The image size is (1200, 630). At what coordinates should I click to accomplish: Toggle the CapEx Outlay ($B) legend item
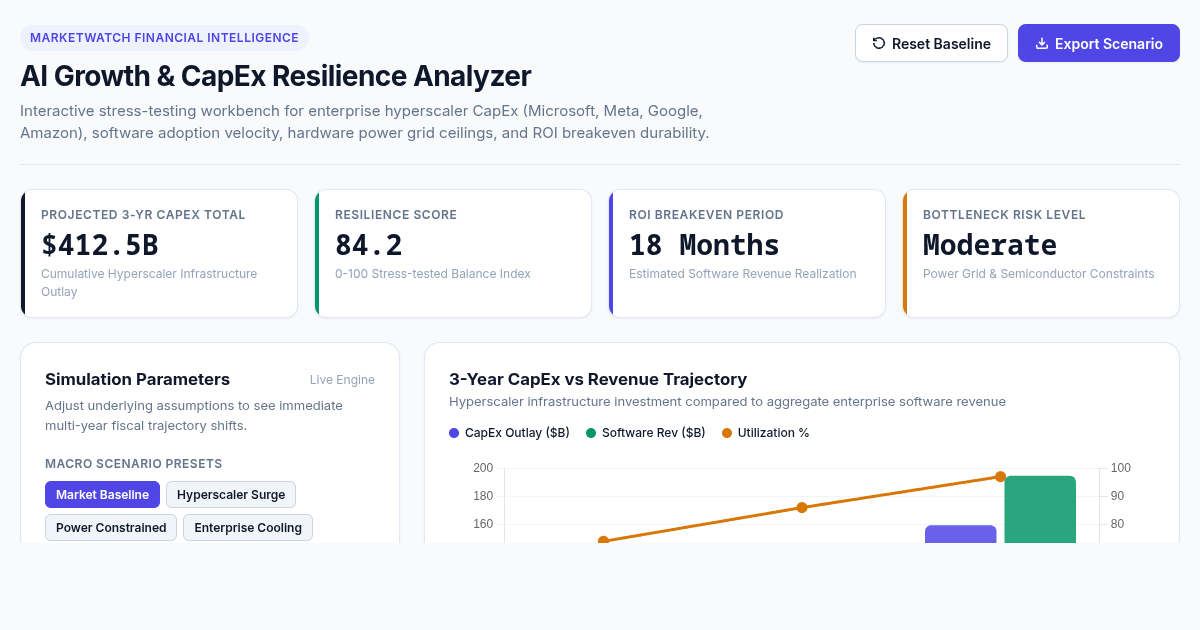(509, 433)
